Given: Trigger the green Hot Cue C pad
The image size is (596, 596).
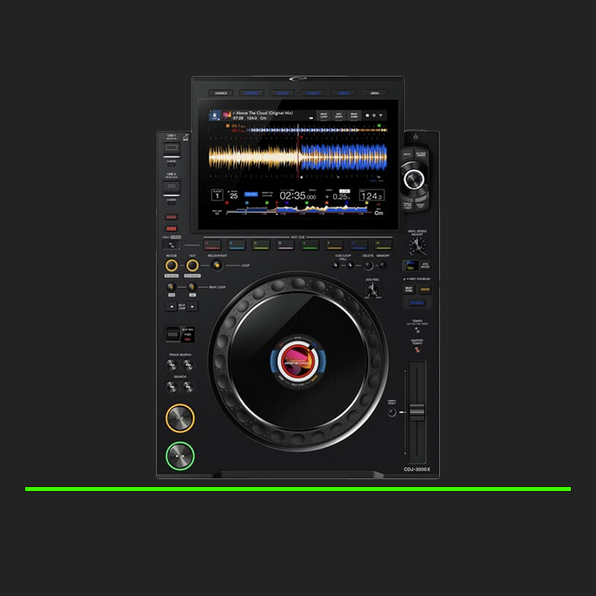Looking at the screenshot, I should click(261, 245).
